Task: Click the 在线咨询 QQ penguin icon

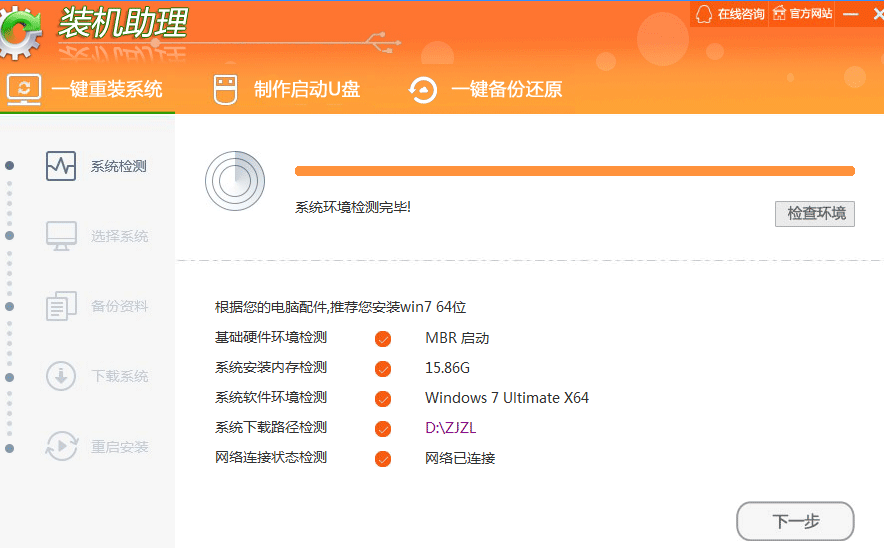Action: [x=704, y=14]
